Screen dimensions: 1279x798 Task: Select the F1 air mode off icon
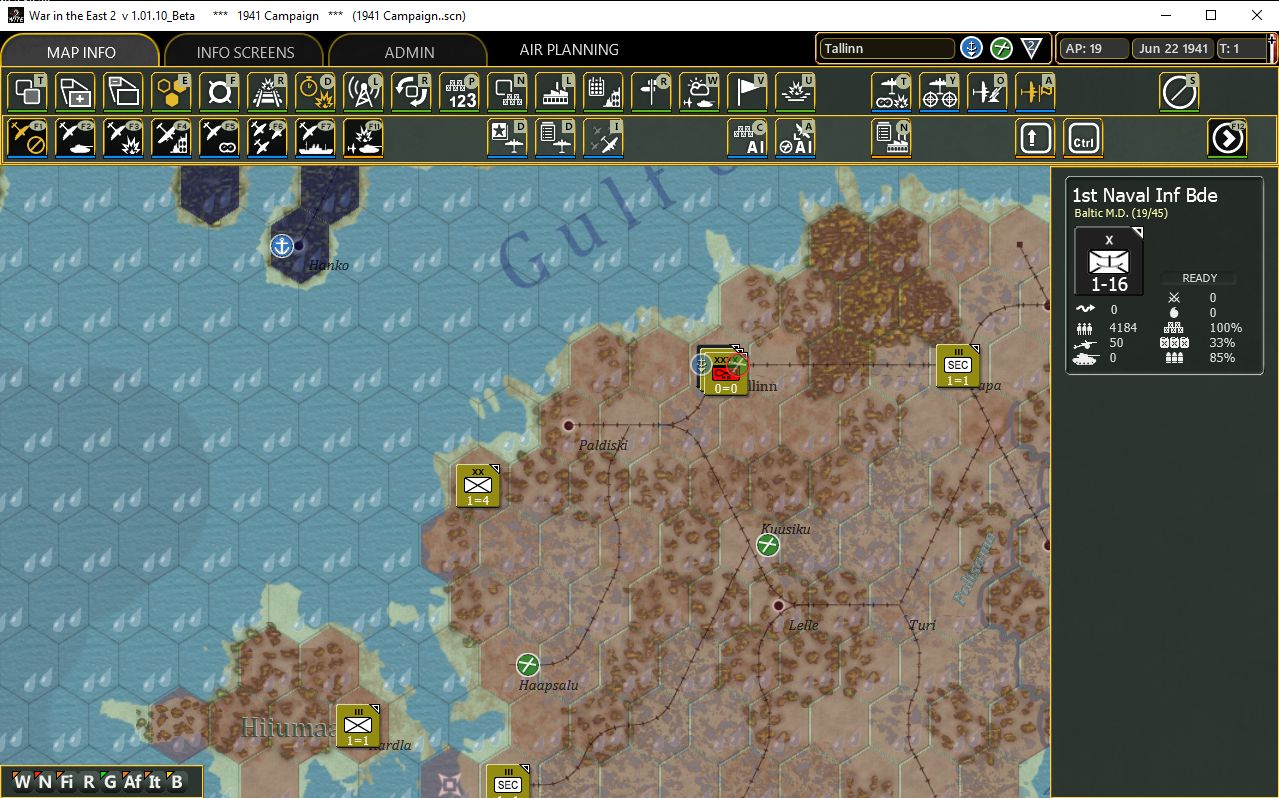[27, 138]
